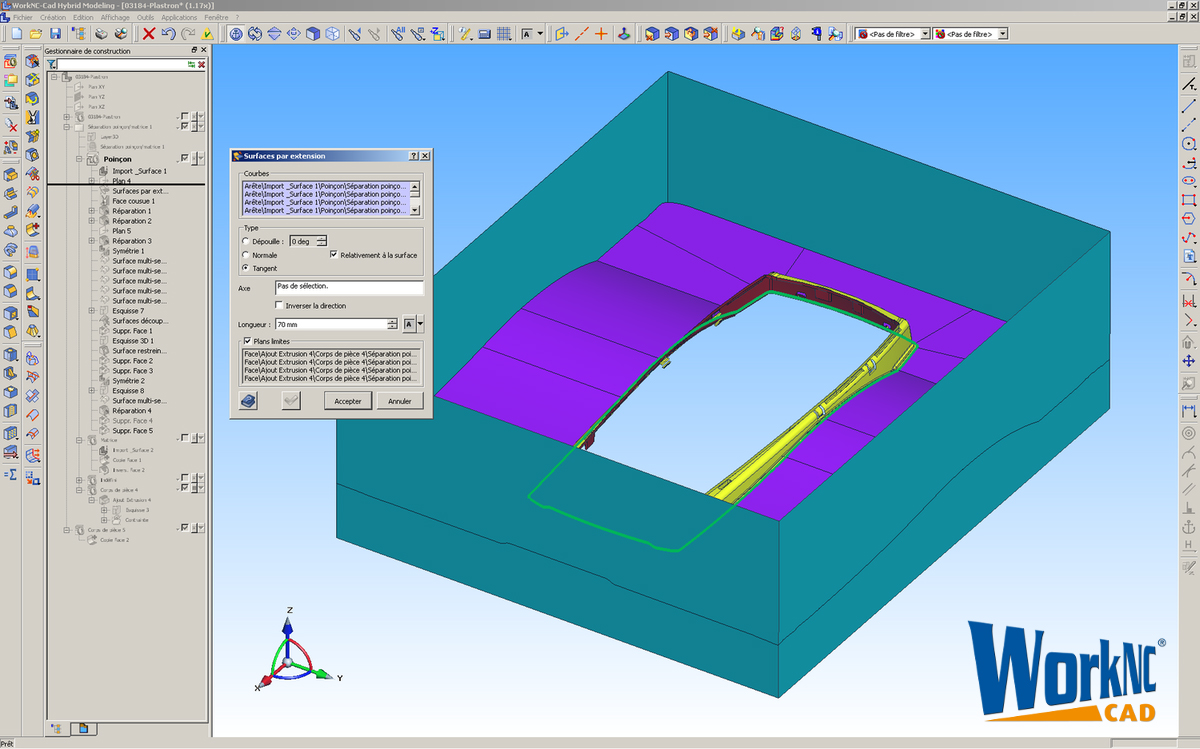Uncheck Relativement à la surface checkbox
Screen dimensions: 1200x749
(x=334, y=255)
